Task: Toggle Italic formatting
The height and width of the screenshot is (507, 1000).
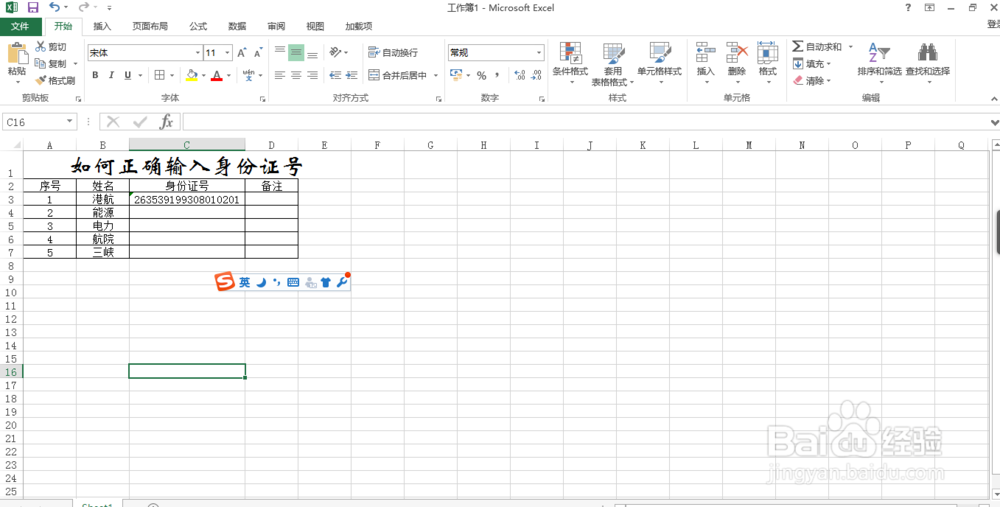Action: click(x=111, y=75)
